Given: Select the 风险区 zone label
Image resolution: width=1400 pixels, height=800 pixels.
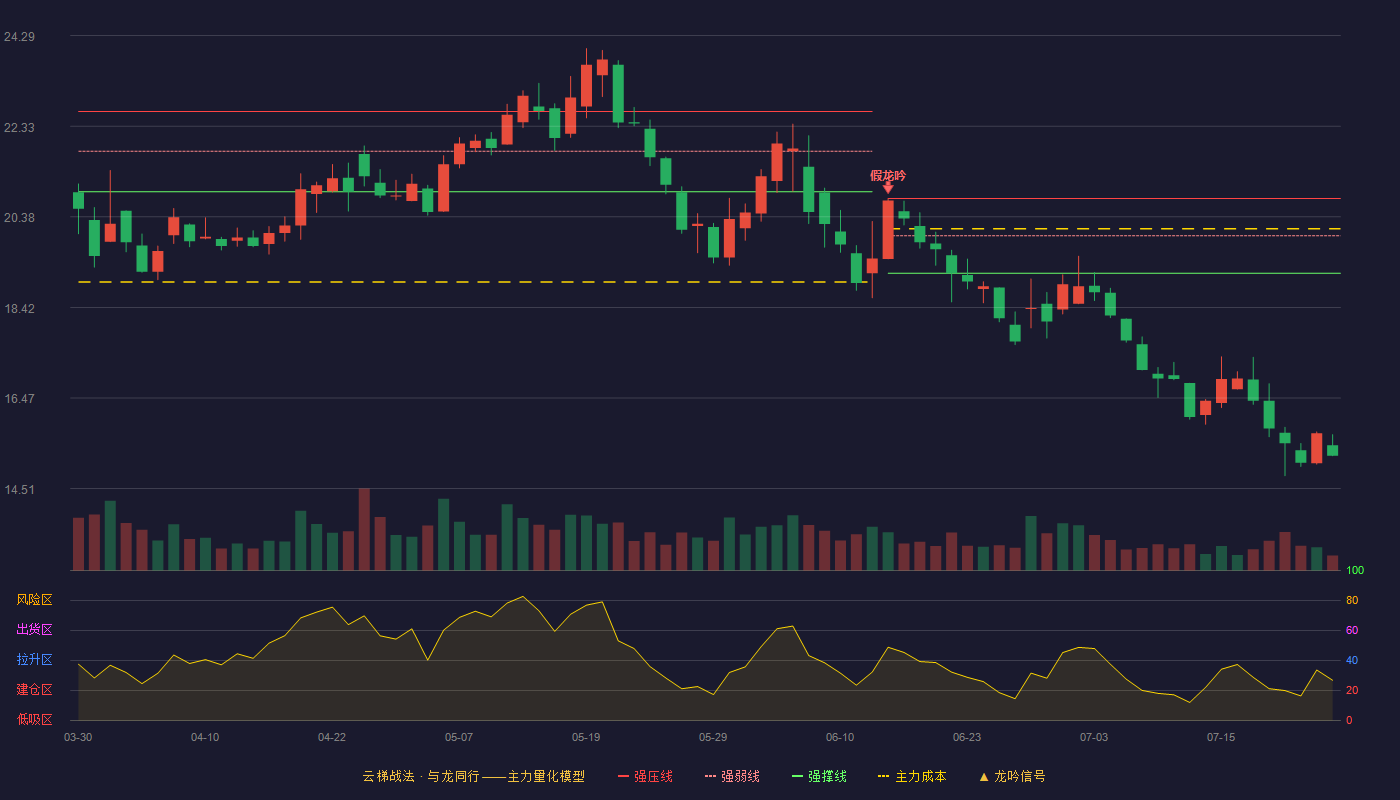Looking at the screenshot, I should coord(34,600).
